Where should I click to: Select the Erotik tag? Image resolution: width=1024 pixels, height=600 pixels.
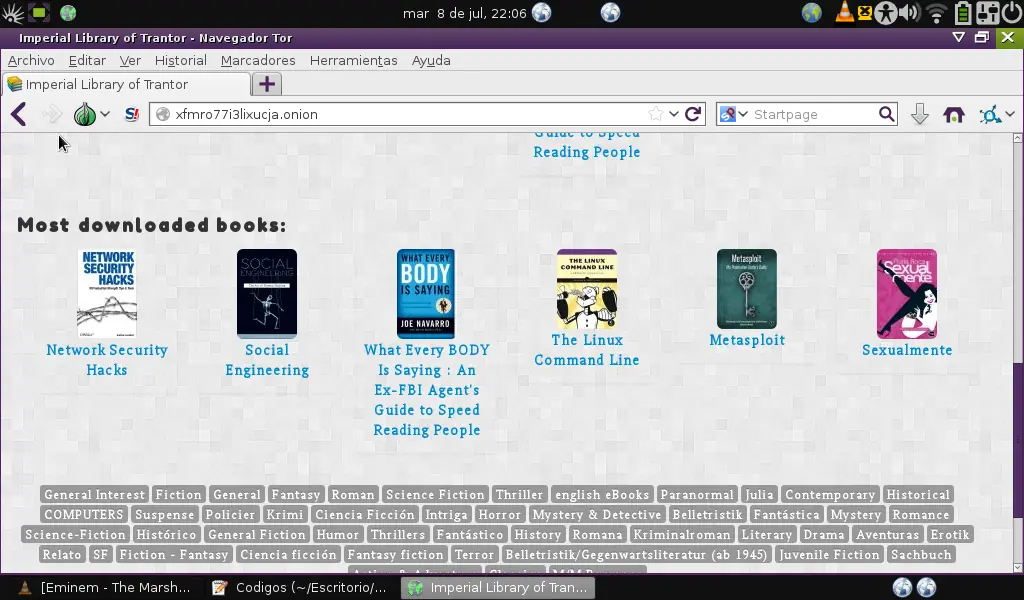point(950,535)
